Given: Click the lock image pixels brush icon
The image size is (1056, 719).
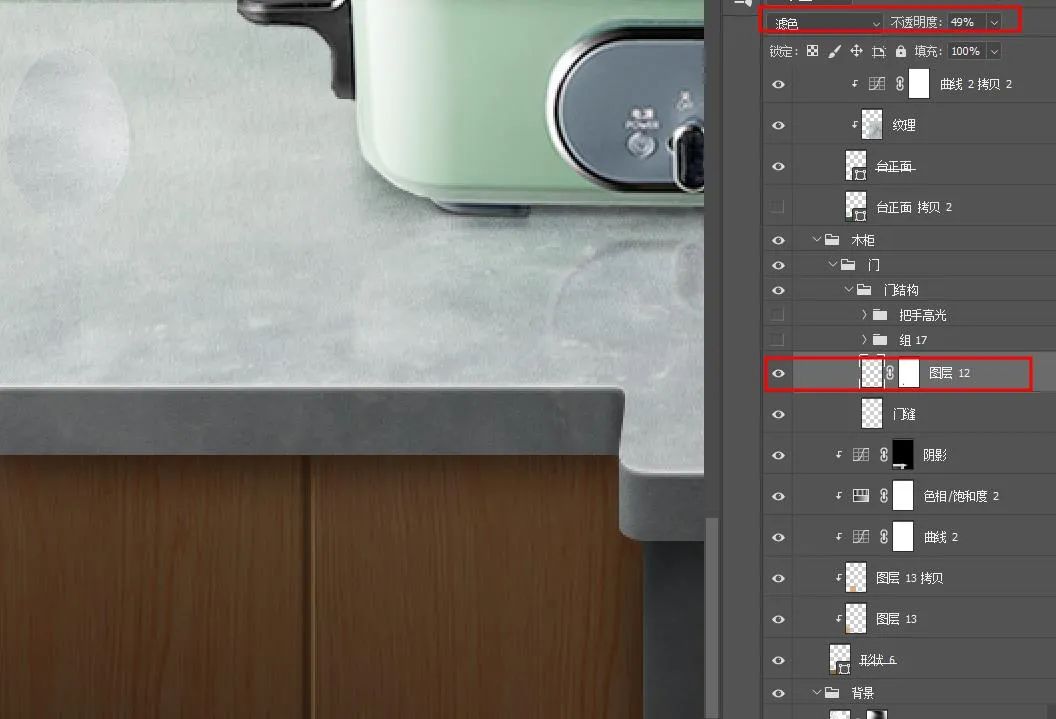Looking at the screenshot, I should 834,51.
